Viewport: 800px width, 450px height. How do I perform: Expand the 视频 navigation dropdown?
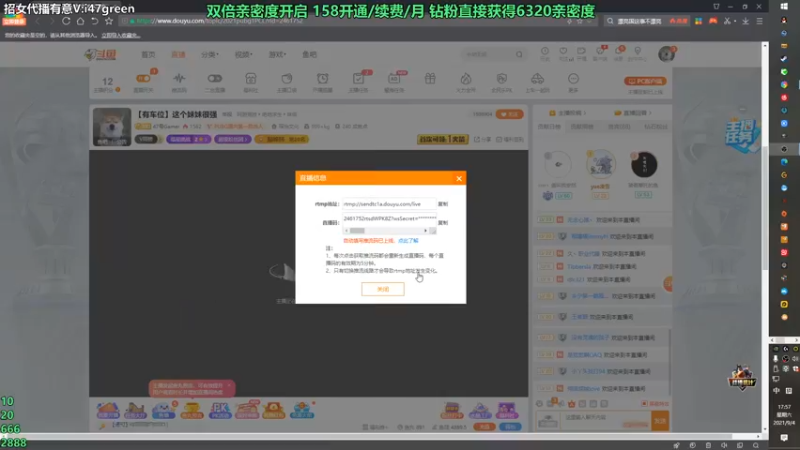click(243, 55)
